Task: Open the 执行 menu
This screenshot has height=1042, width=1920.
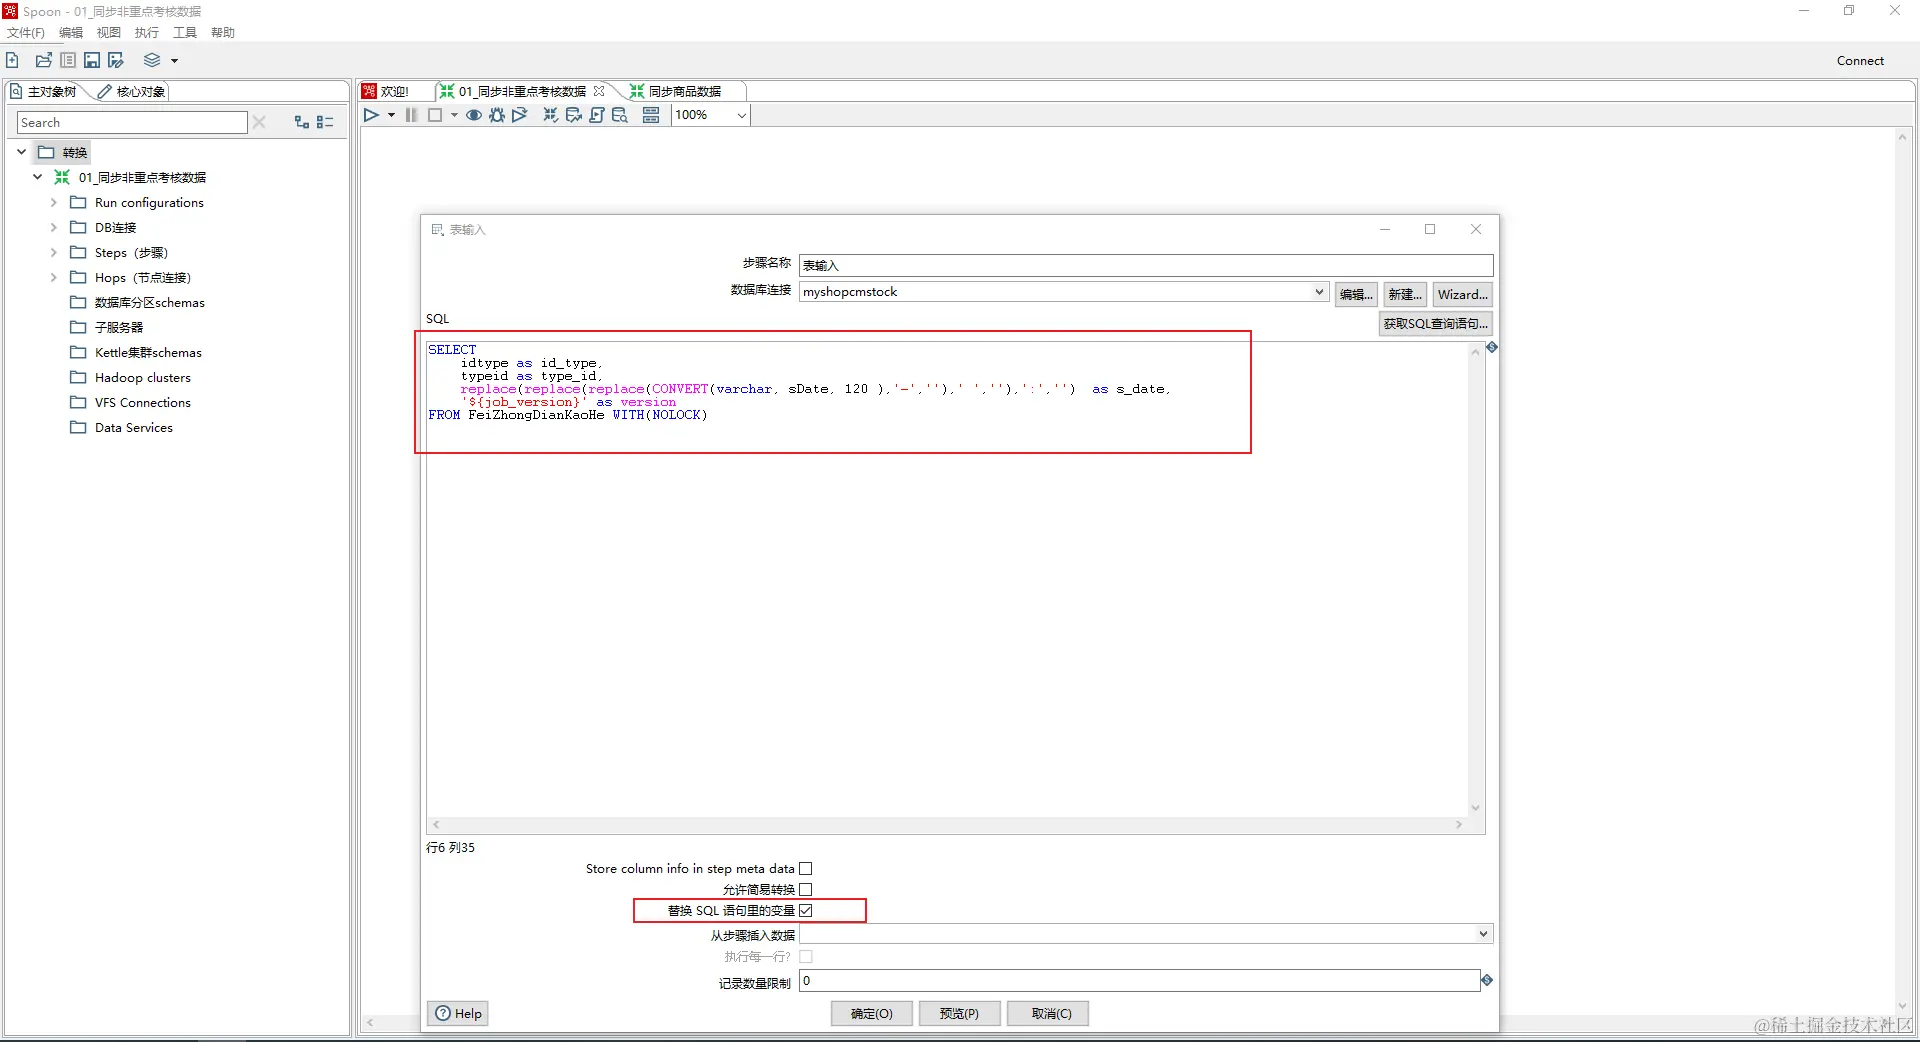Action: [x=147, y=33]
